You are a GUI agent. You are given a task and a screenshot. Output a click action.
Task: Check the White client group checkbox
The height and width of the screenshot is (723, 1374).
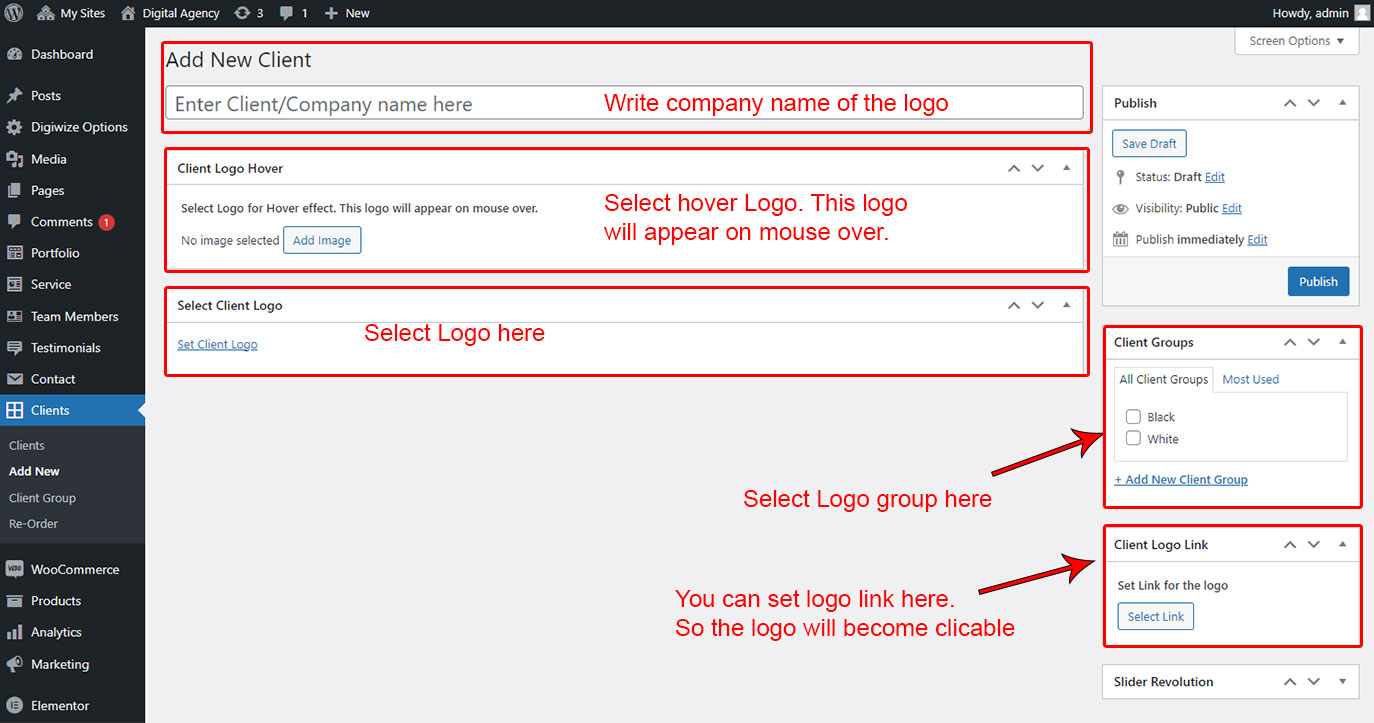(x=1133, y=439)
